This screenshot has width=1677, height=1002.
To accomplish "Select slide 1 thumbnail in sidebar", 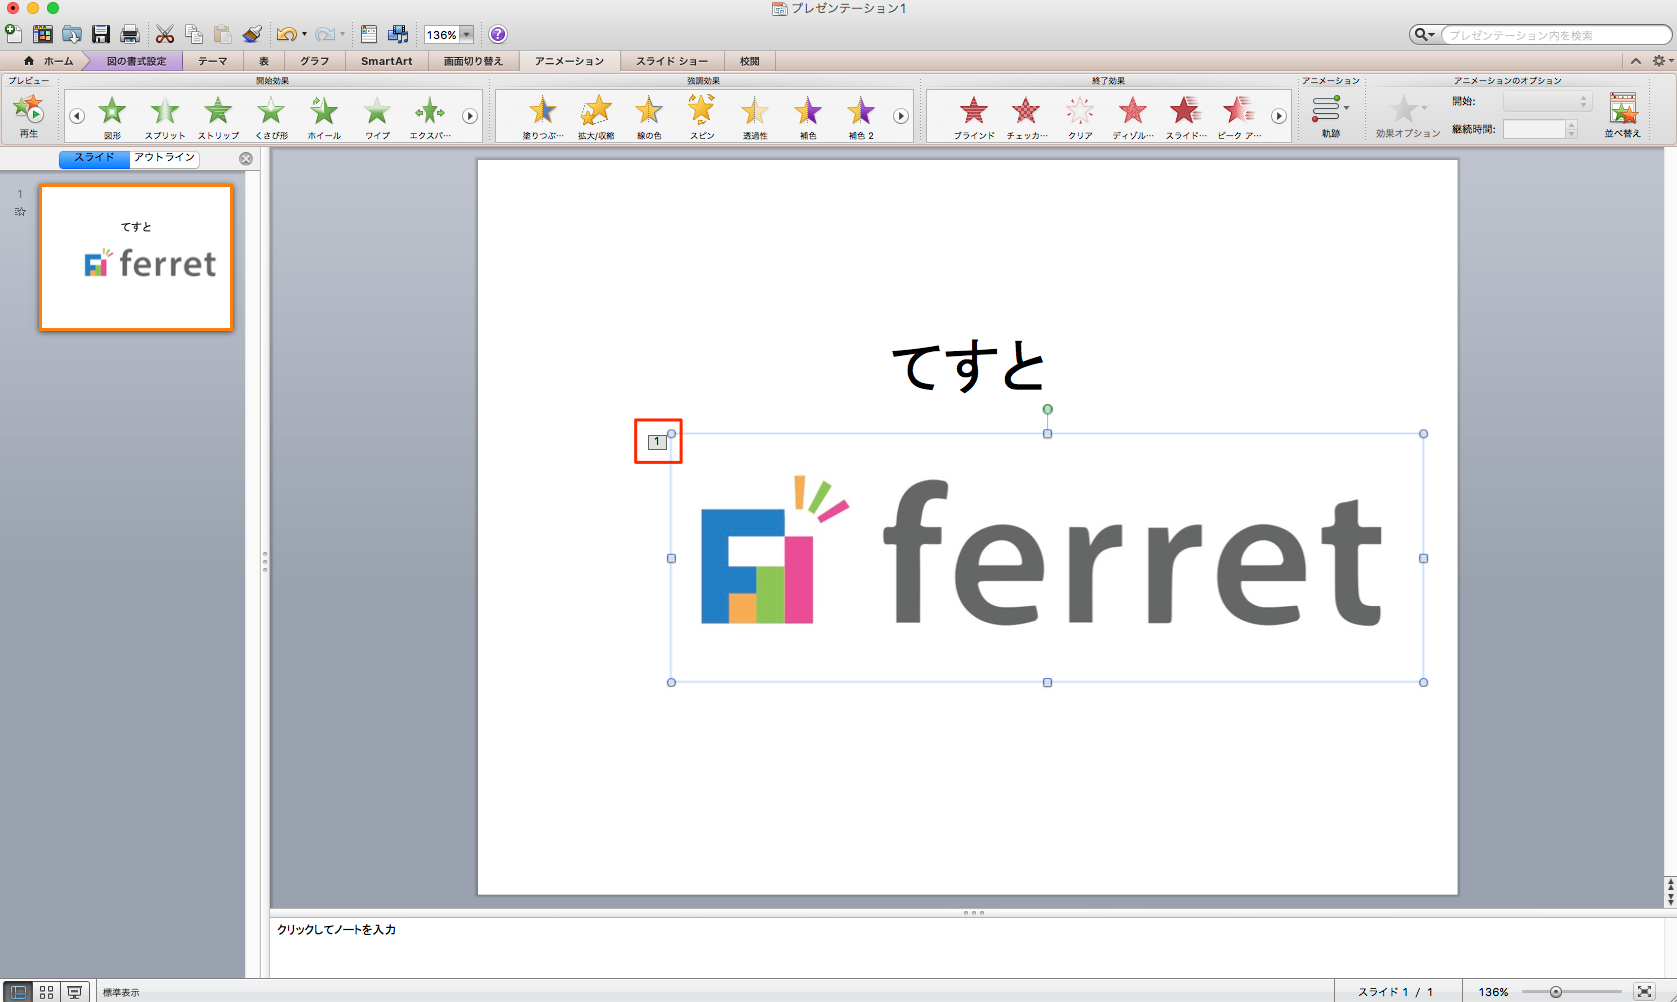I will tap(136, 257).
